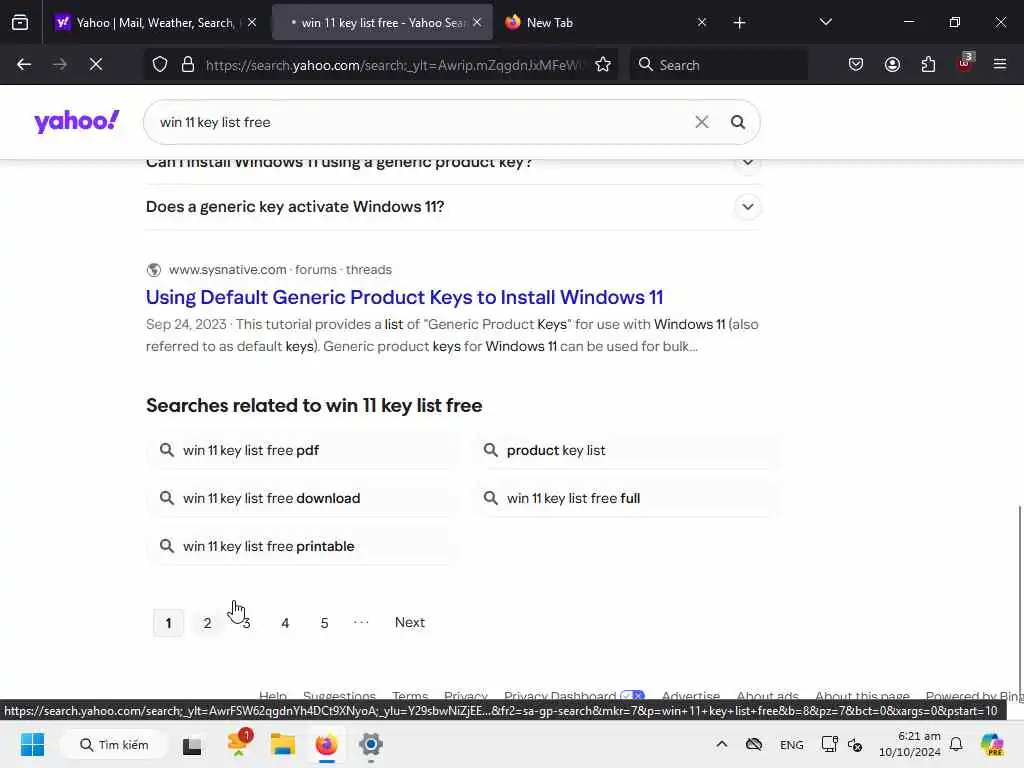Search 'win 11 key list free full'
1024x768 pixels.
click(628, 498)
